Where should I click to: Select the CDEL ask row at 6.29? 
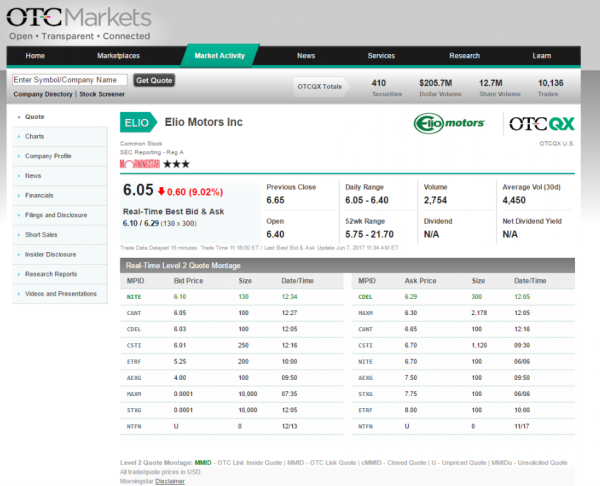click(x=463, y=297)
